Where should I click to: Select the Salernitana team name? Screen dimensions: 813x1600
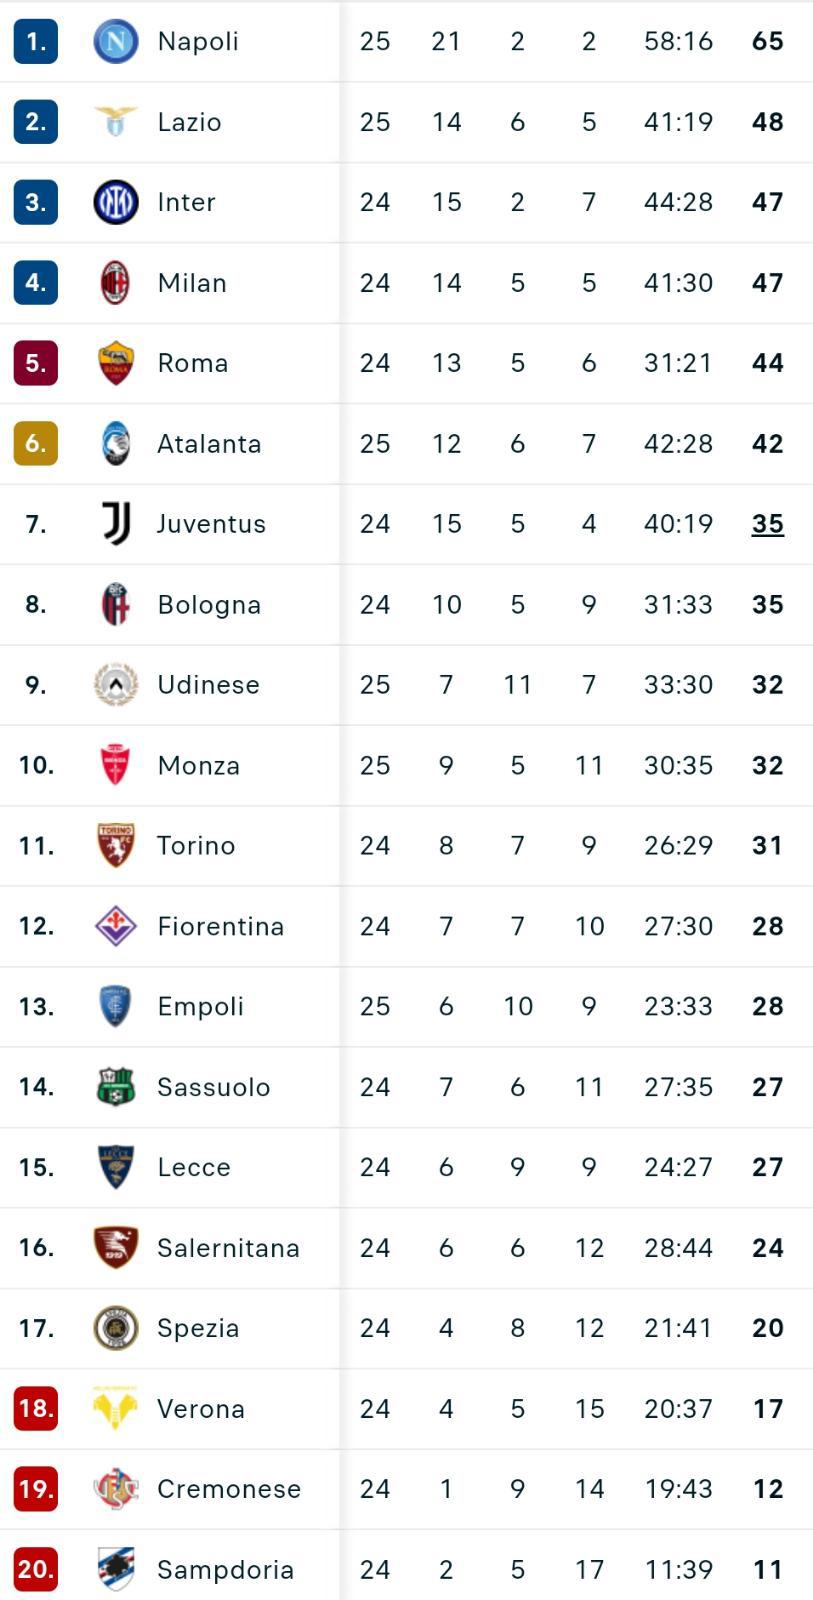click(x=228, y=1248)
